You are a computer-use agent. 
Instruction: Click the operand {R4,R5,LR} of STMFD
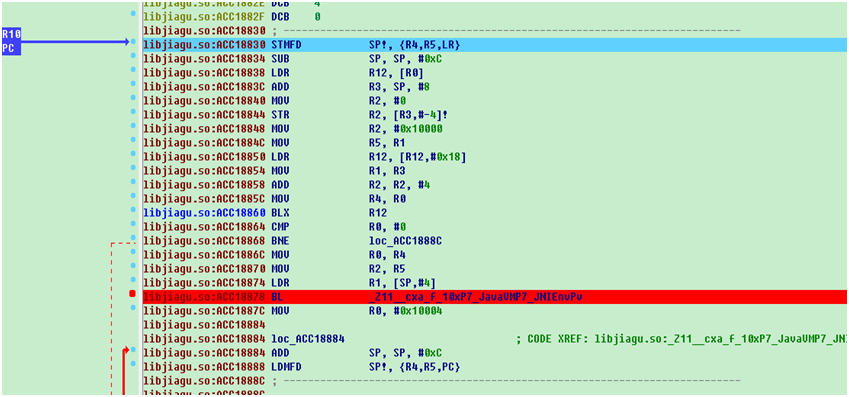point(428,45)
